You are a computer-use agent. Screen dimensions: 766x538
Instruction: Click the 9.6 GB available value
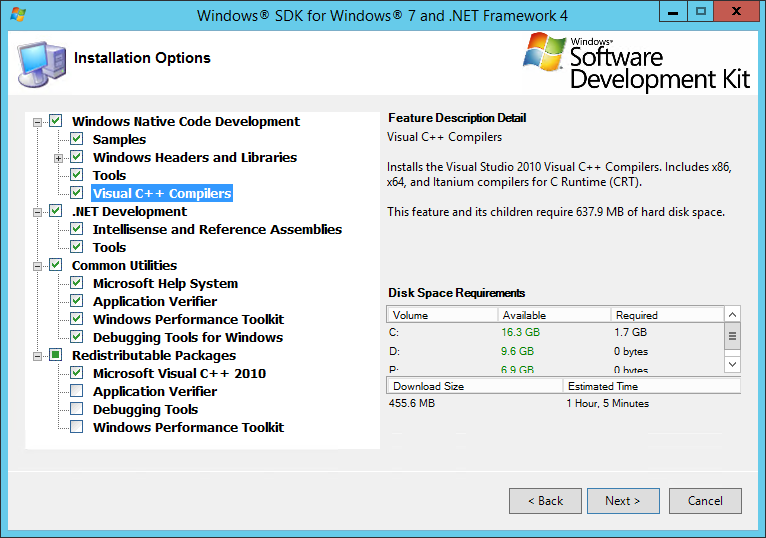pyautogui.click(x=517, y=351)
